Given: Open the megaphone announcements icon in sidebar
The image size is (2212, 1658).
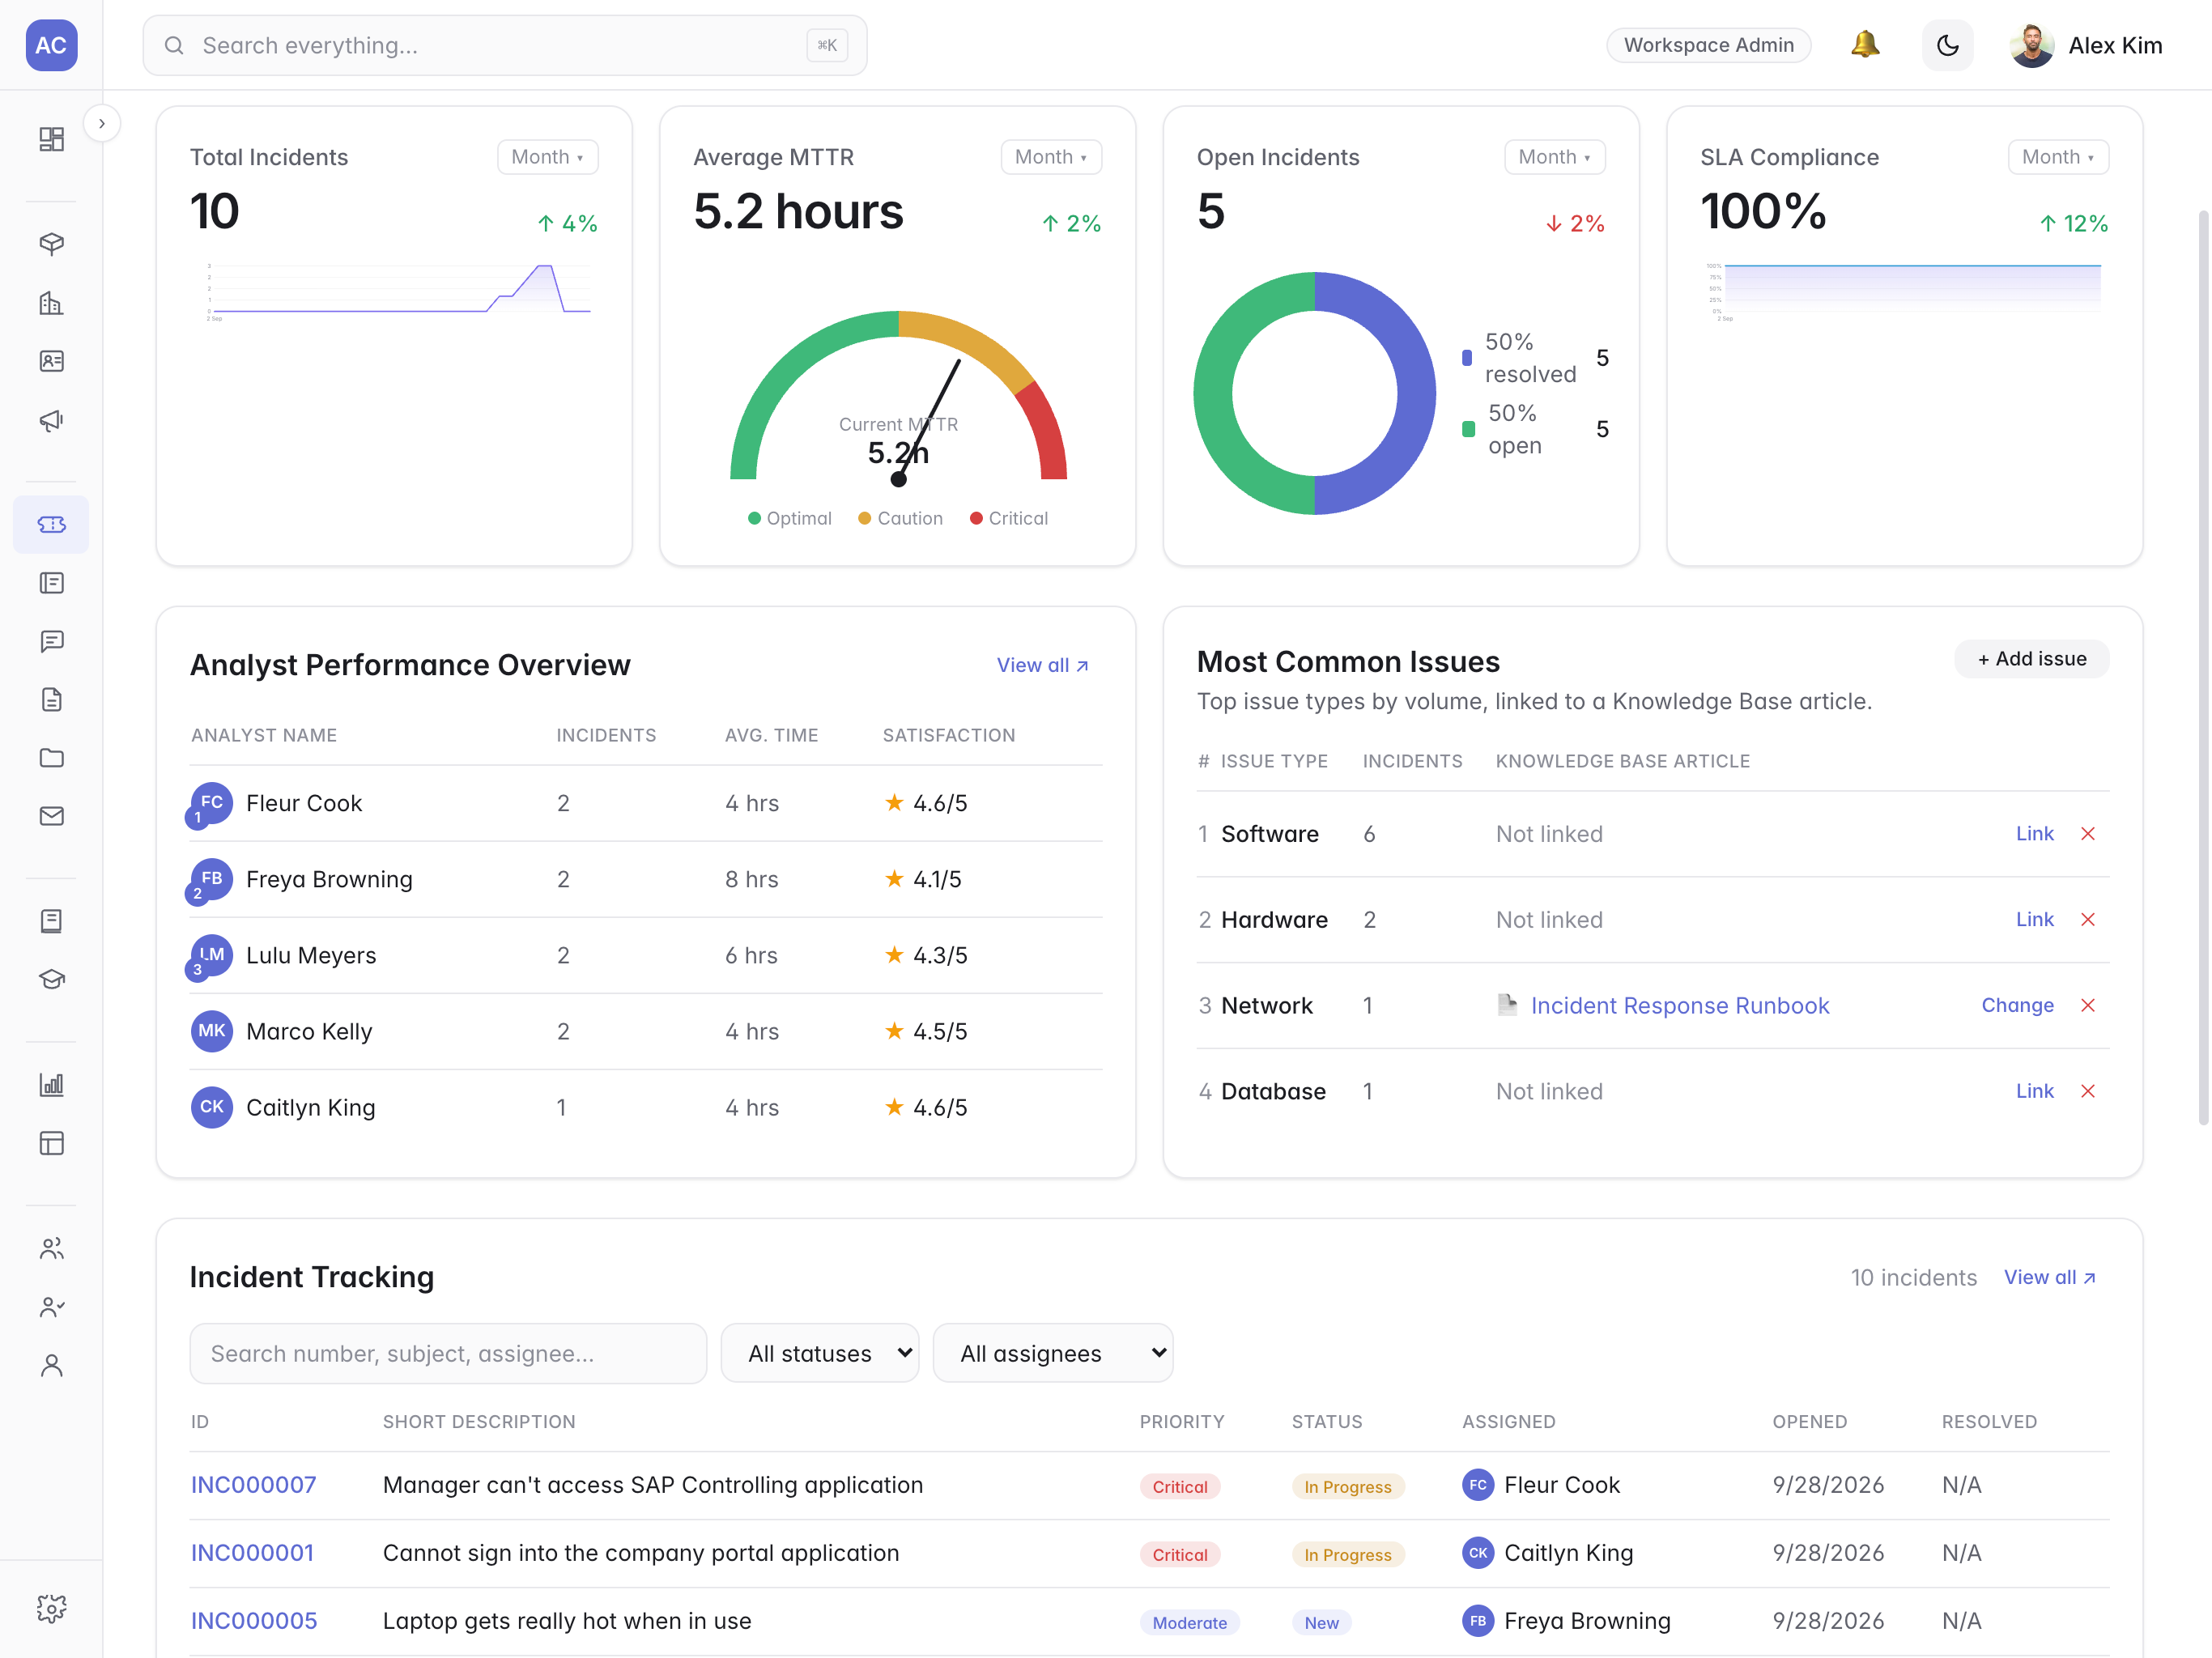Looking at the screenshot, I should (51, 420).
